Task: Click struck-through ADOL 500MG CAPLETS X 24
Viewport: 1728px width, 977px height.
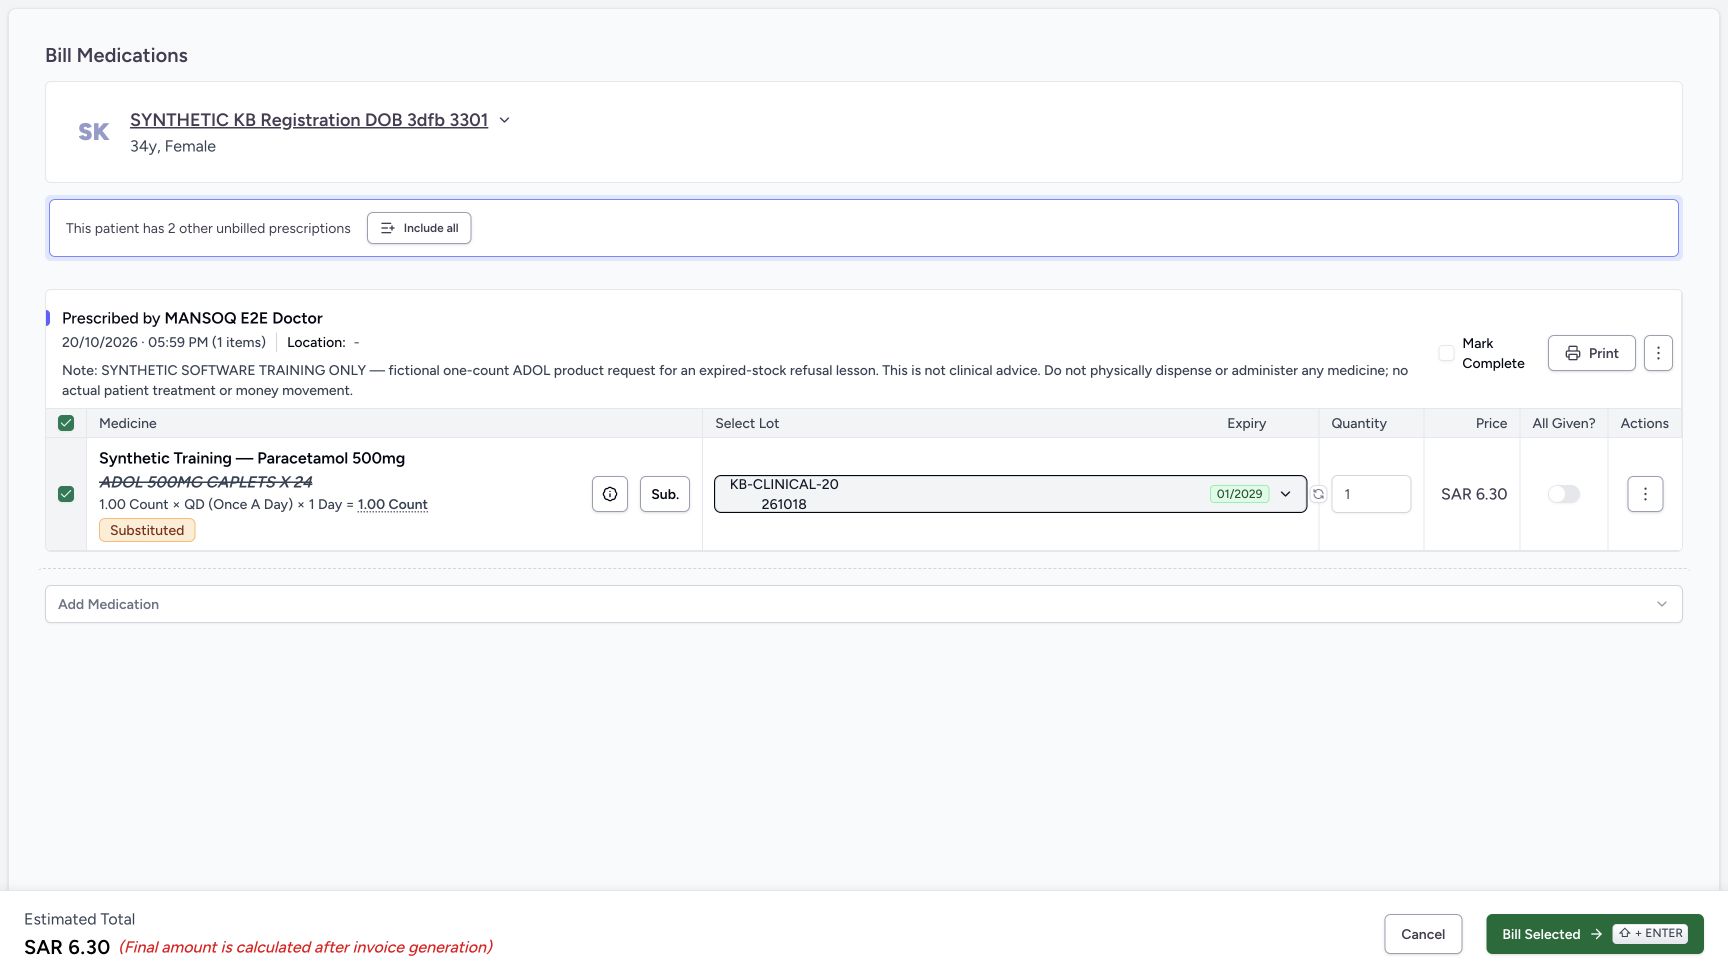Action: 206,482
